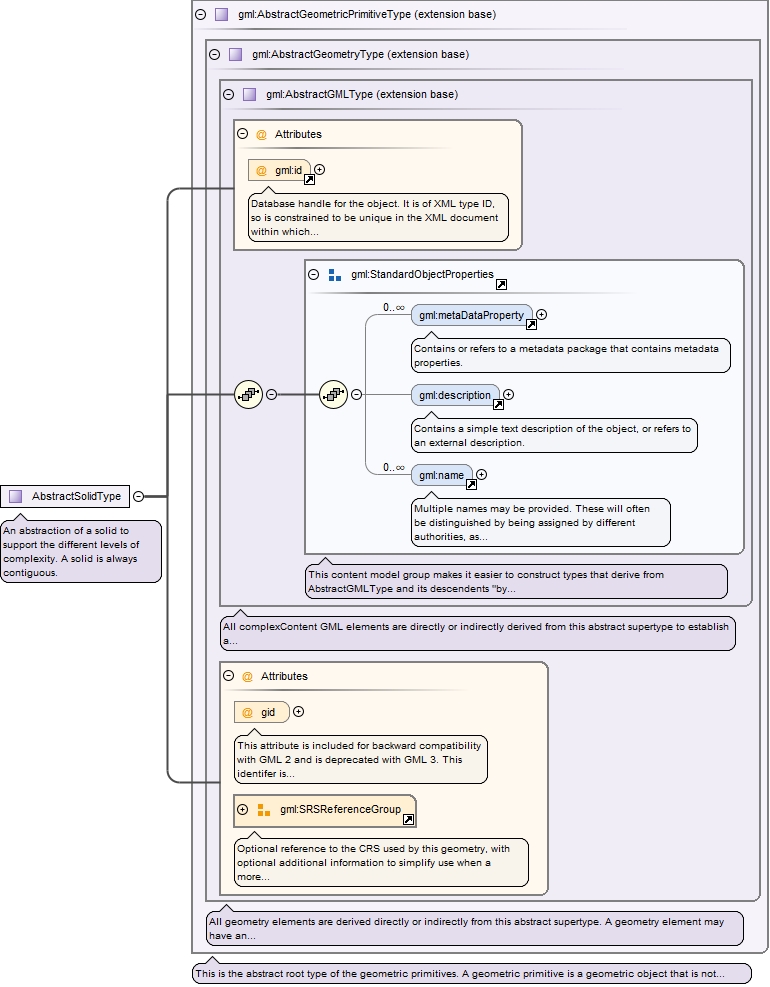Click the @ icon inside the gid box
770x987 pixels.
[x=247, y=713]
